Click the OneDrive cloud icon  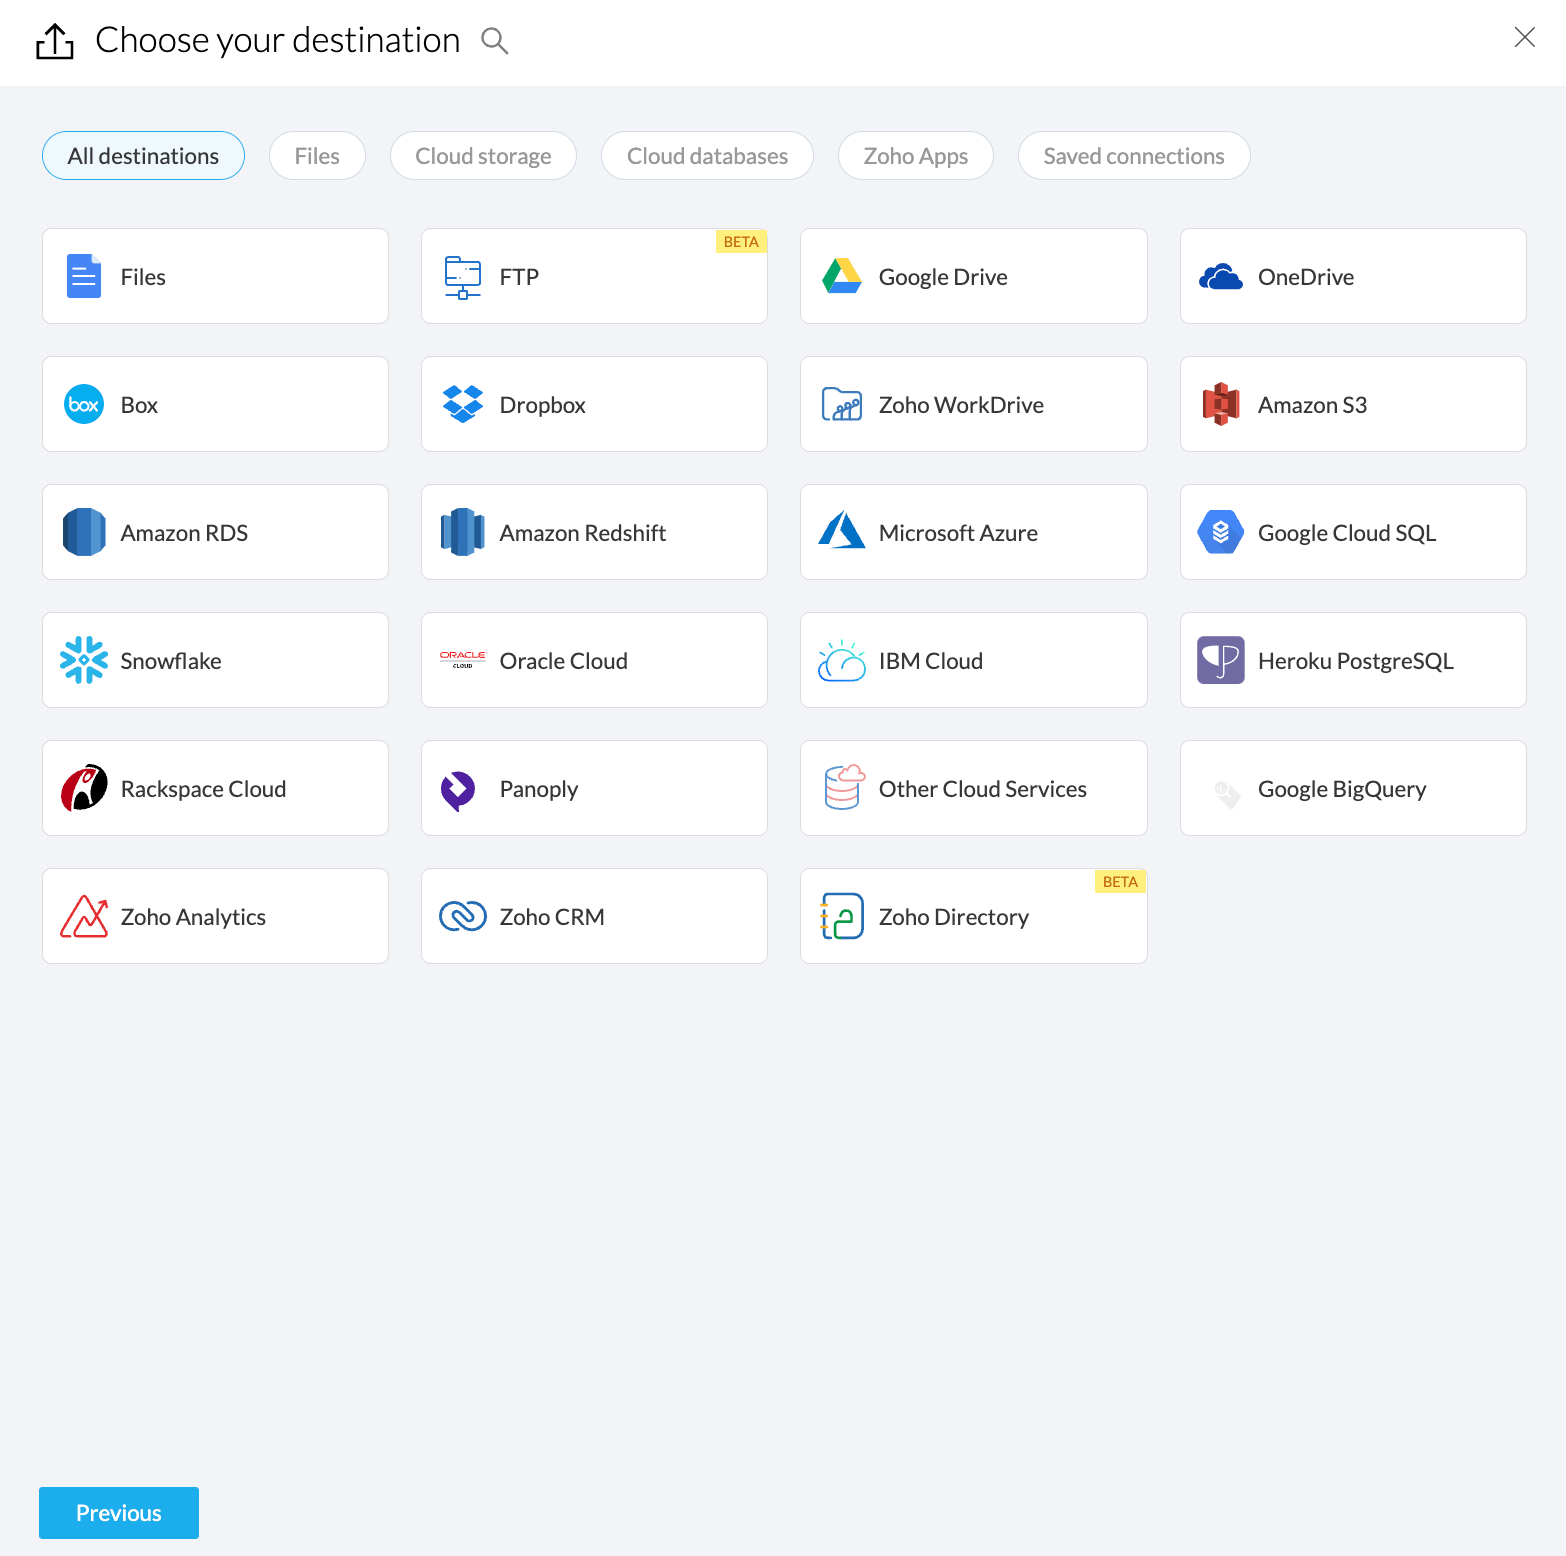point(1221,277)
